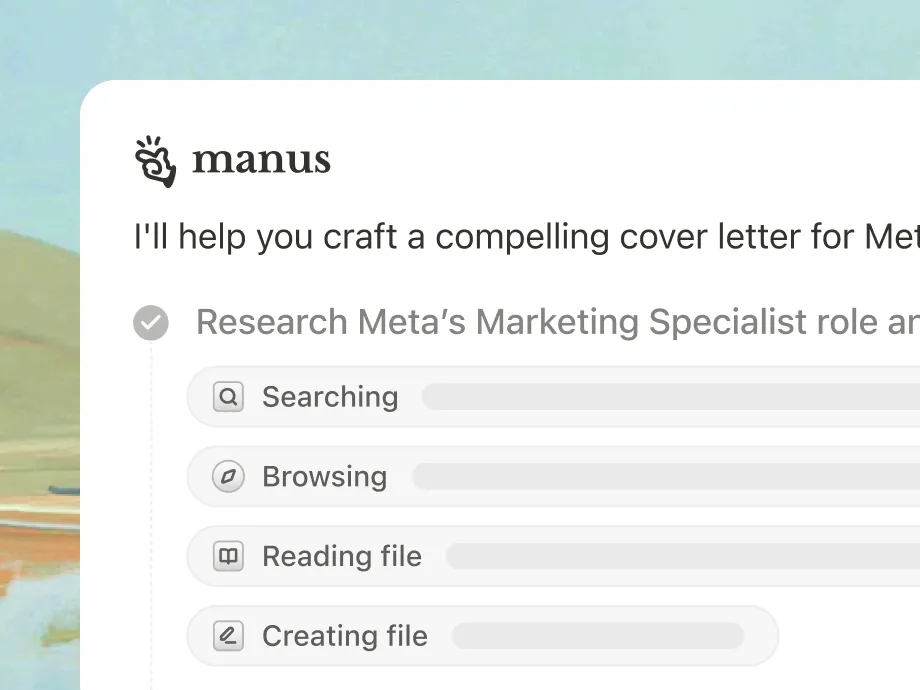Open the Reading file step label
920x690 pixels.
(342, 556)
